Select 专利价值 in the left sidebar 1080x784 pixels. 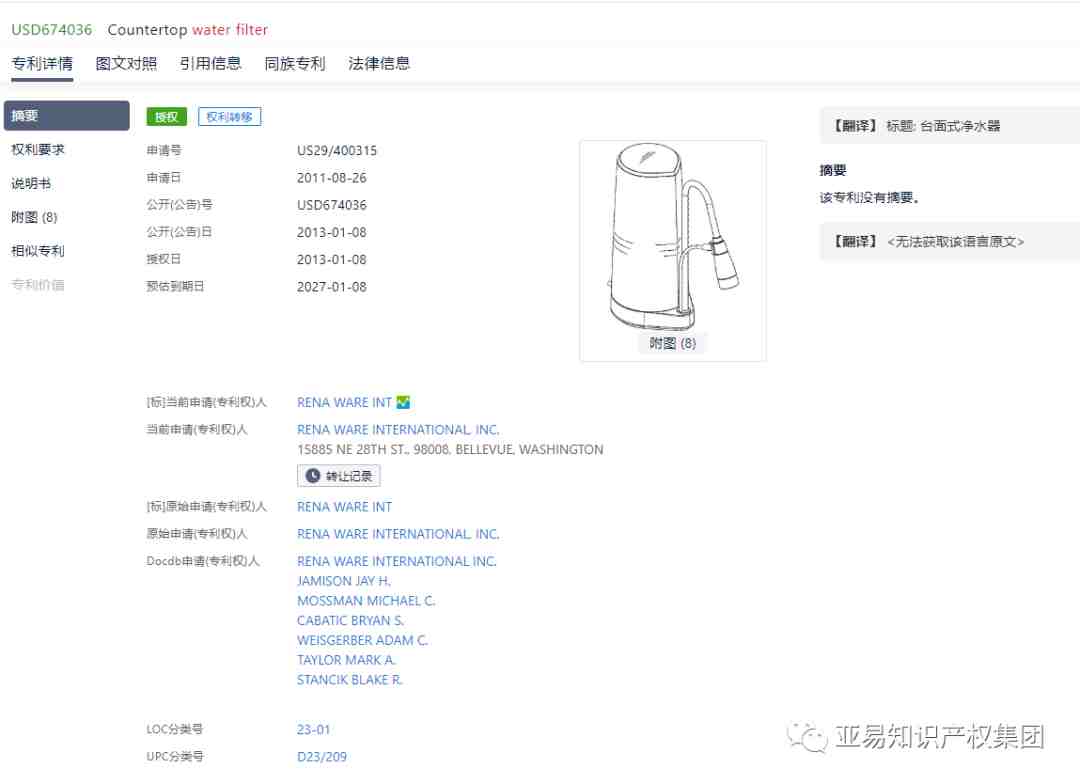tap(38, 285)
